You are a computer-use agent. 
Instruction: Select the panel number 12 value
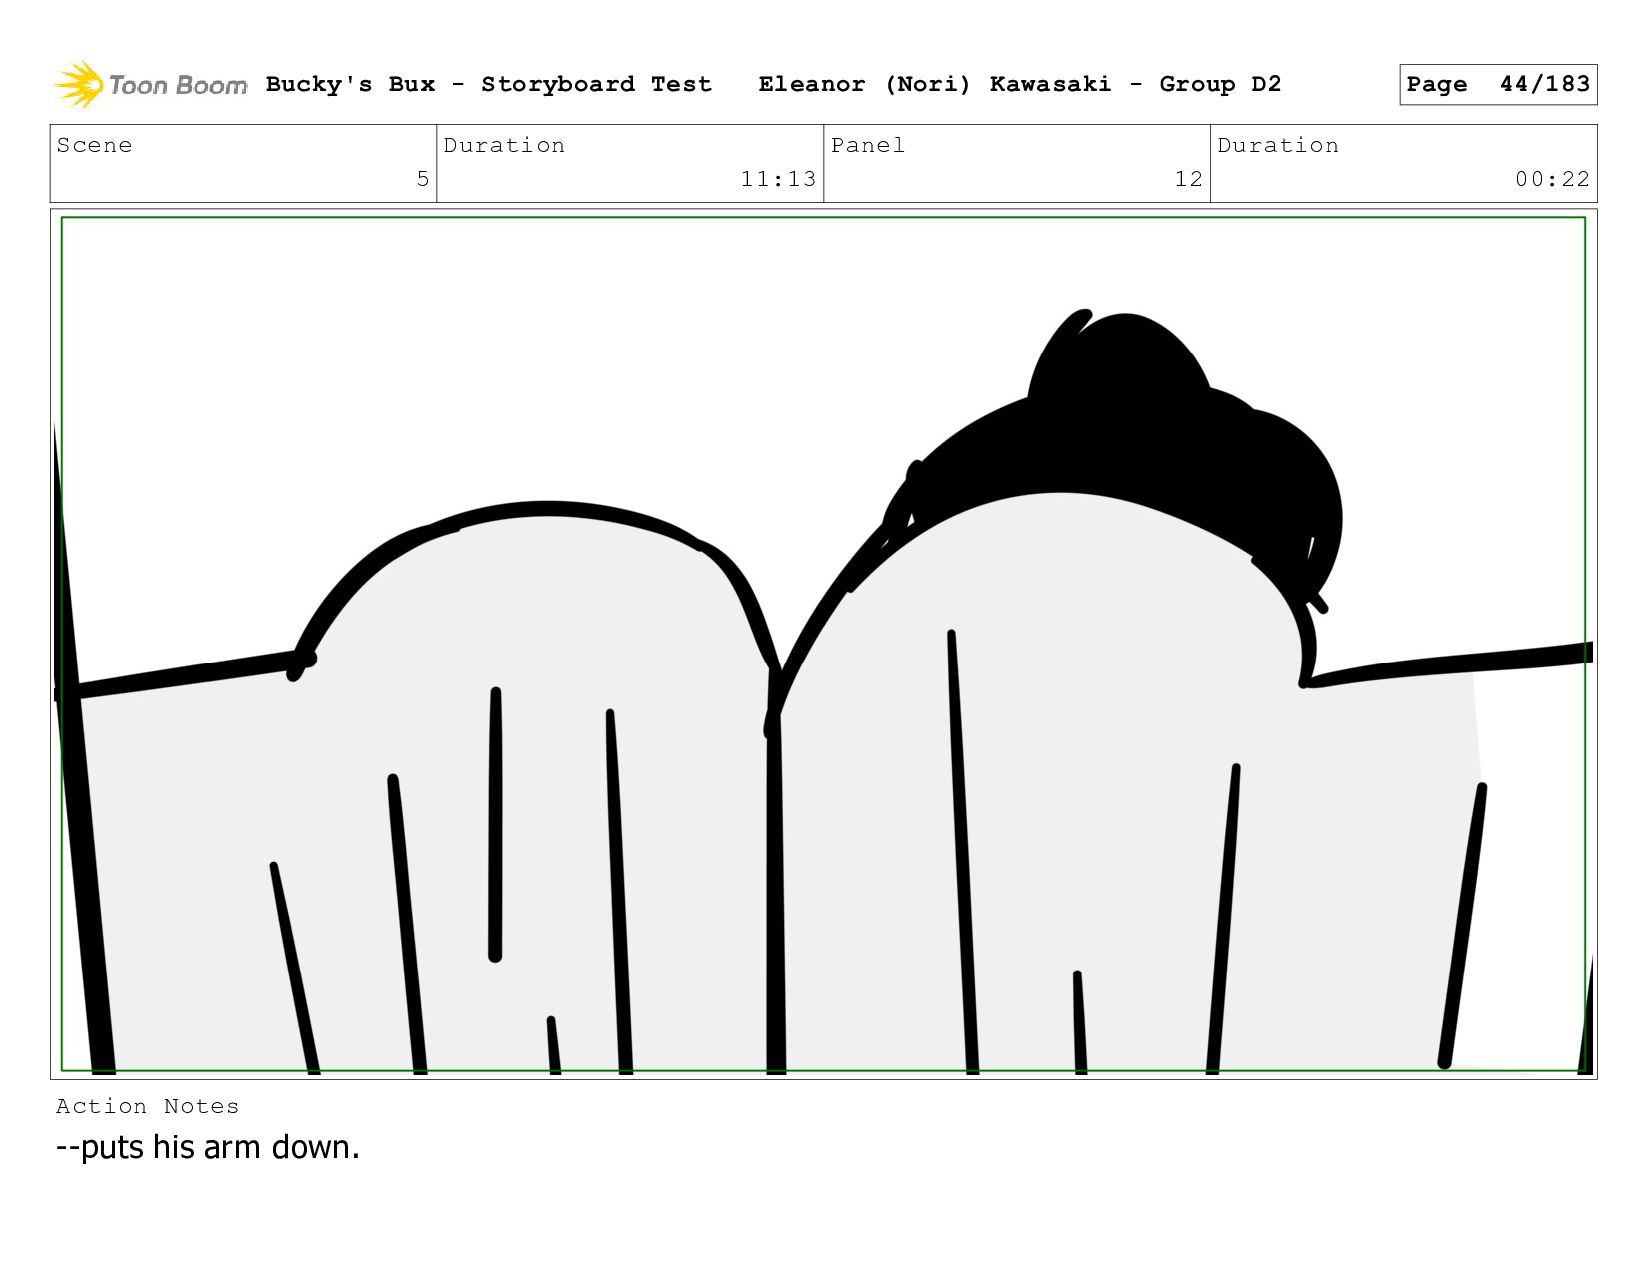tap(1188, 179)
